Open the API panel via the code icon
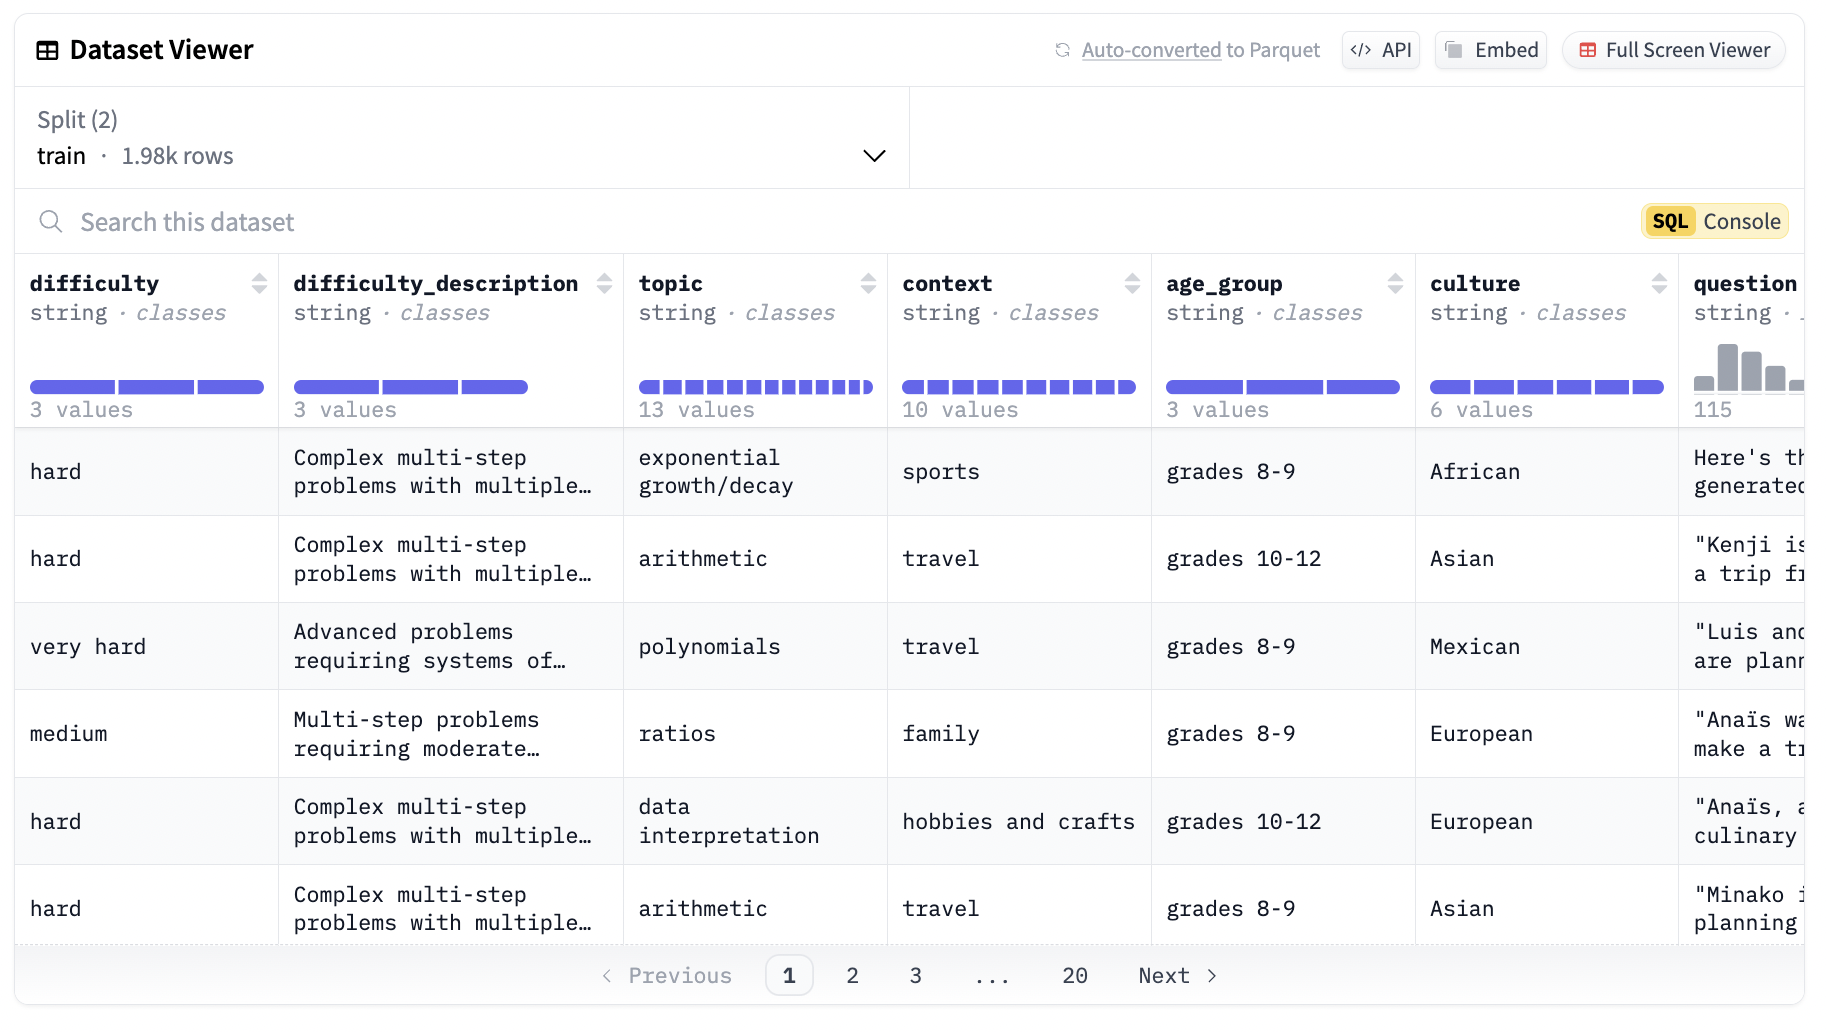Image resolution: width=1826 pixels, height=1032 pixels. [x=1362, y=49]
